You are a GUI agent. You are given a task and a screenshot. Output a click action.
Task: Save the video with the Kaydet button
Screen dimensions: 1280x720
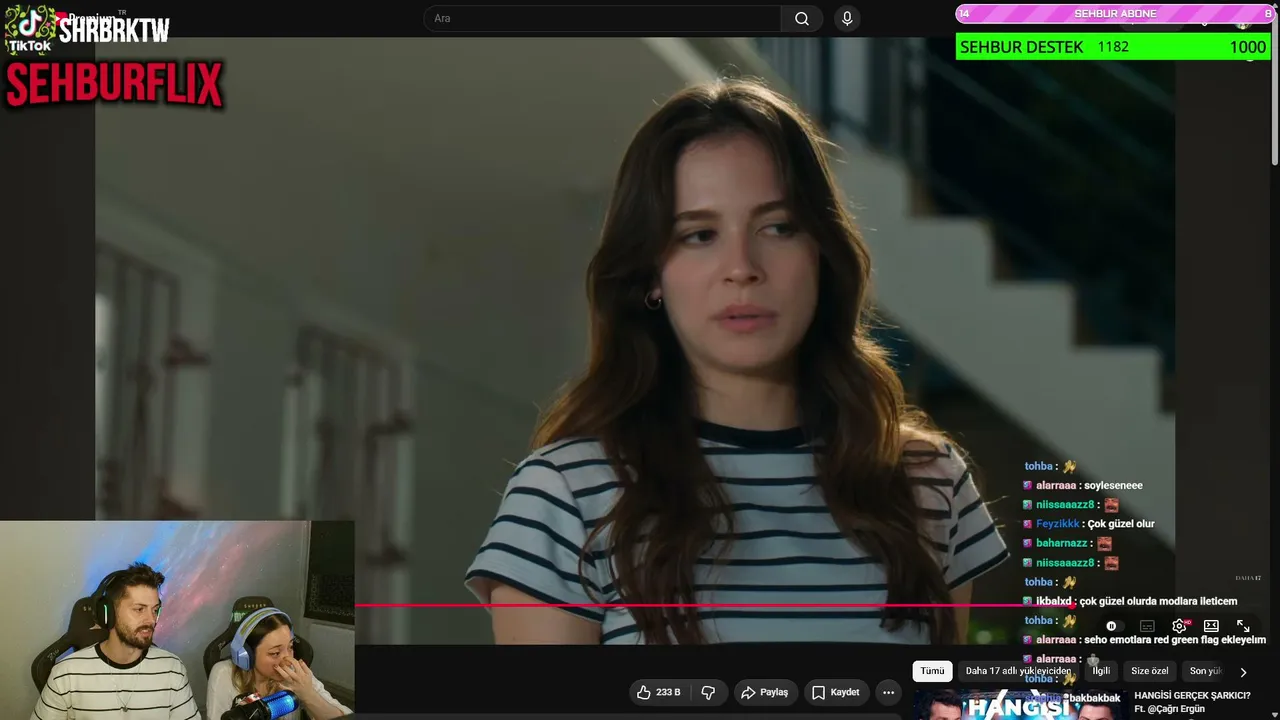pos(835,692)
